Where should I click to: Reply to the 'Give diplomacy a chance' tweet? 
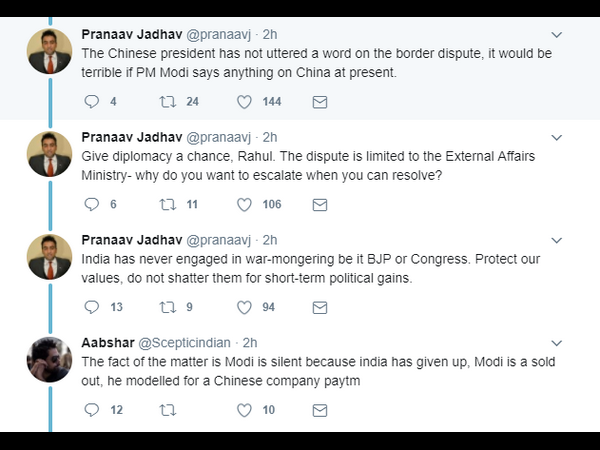(92, 204)
